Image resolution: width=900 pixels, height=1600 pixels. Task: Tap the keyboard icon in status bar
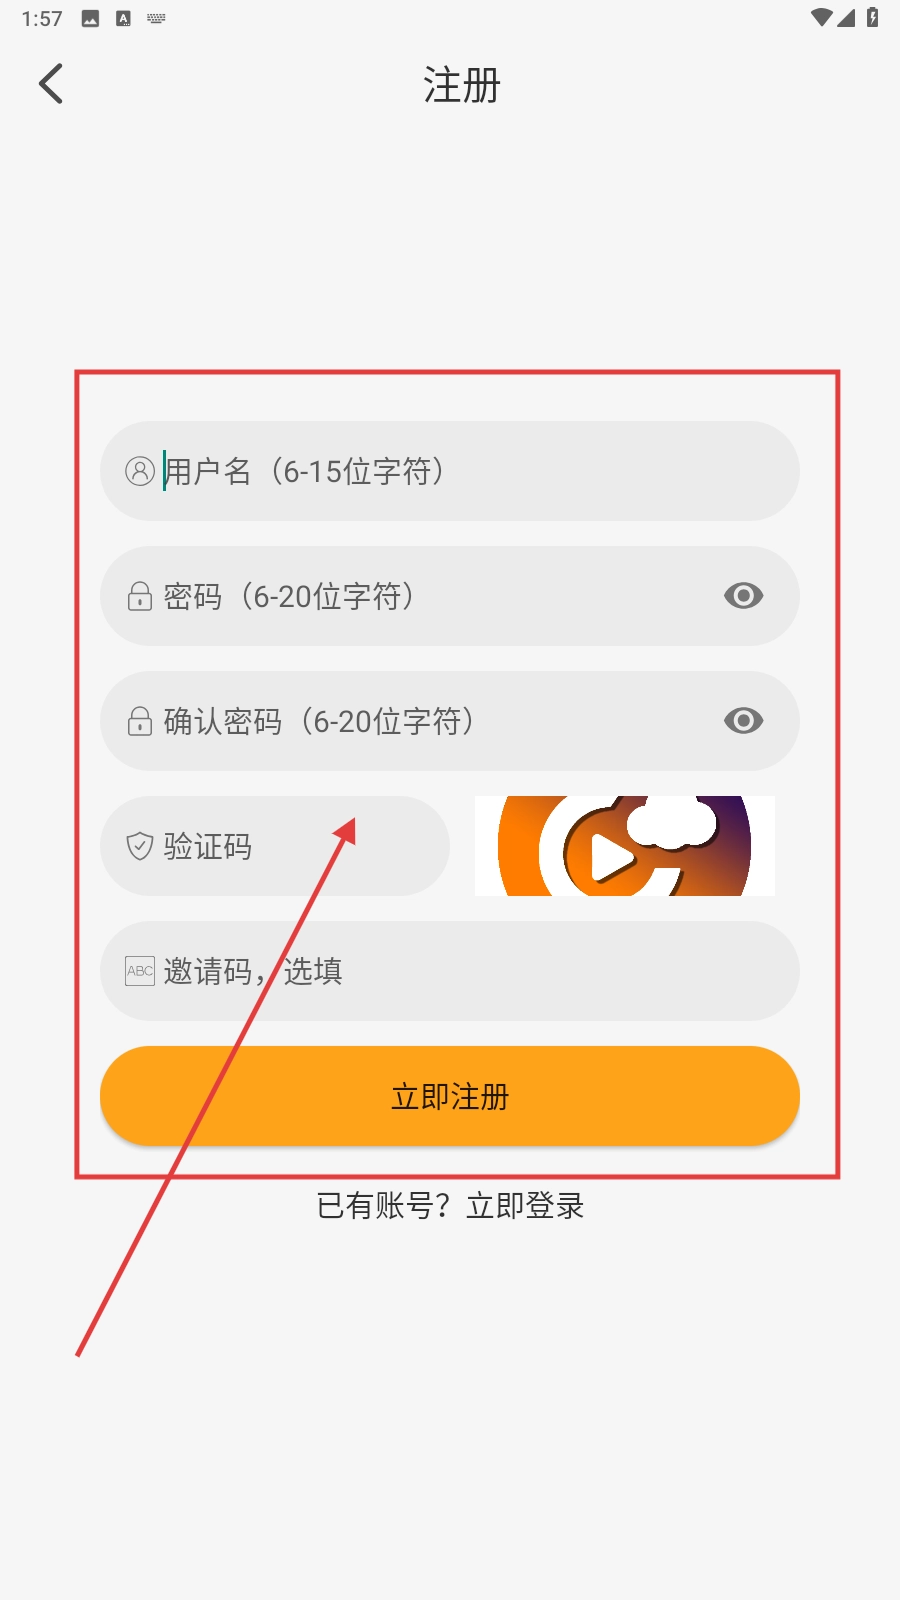[156, 18]
